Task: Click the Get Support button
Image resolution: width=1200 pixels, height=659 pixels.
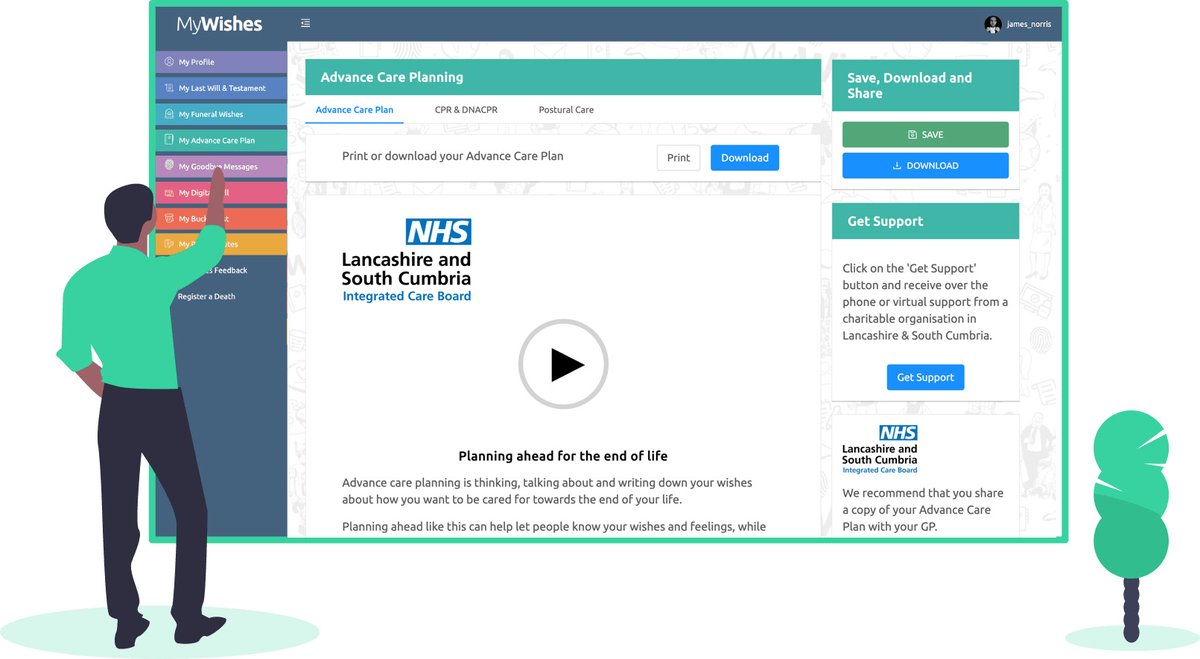Action: coord(925,377)
